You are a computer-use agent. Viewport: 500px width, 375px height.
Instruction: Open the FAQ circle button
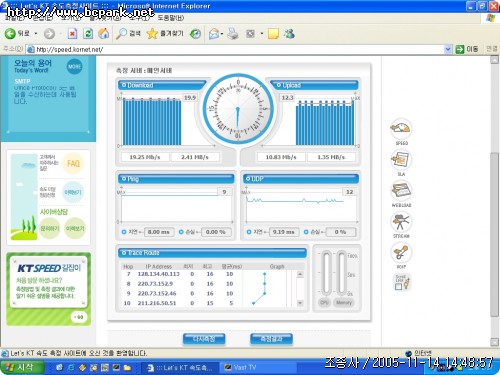73,163
